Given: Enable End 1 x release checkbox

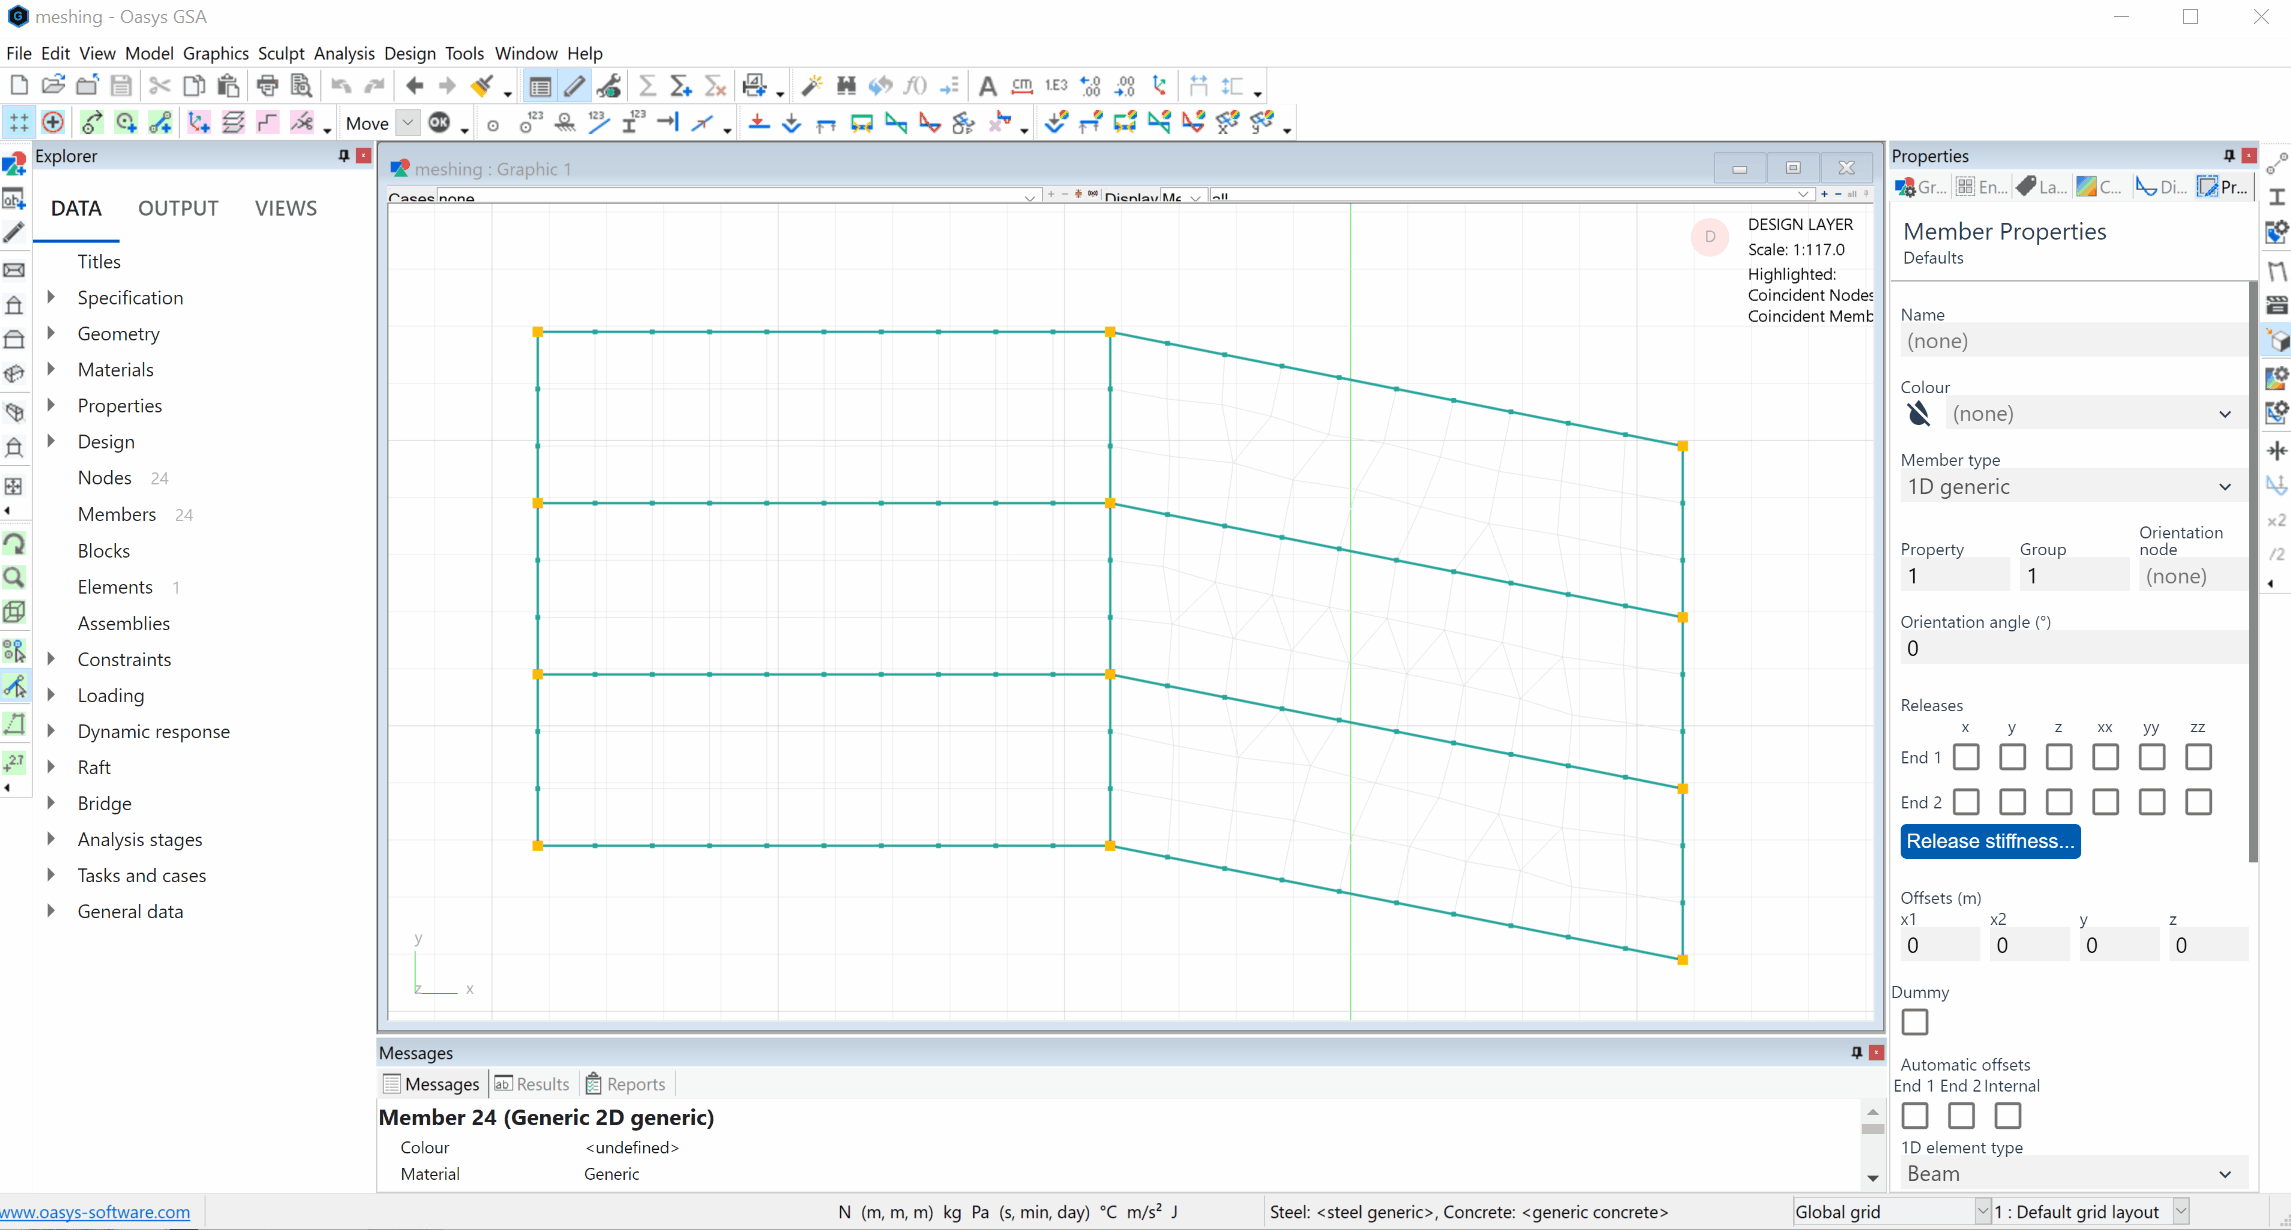Looking at the screenshot, I should [x=1965, y=756].
